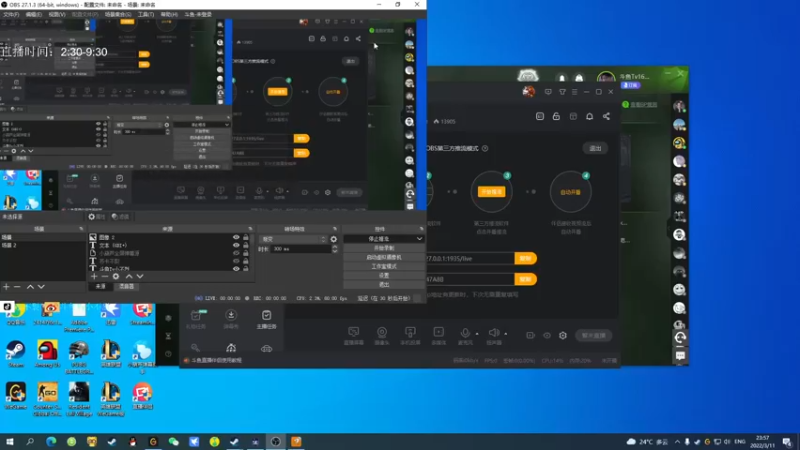800x450 pixels.
Task: Click the stream key input field
Action: pyautogui.click(x=469, y=279)
